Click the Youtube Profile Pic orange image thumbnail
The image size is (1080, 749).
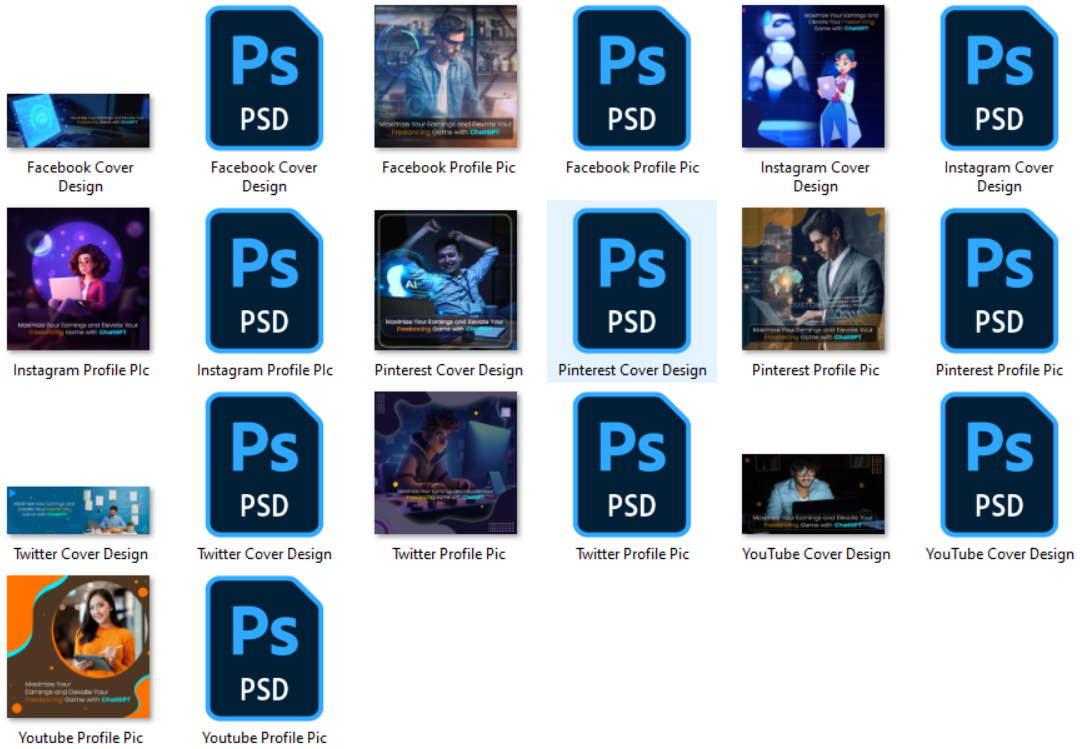click(78, 647)
